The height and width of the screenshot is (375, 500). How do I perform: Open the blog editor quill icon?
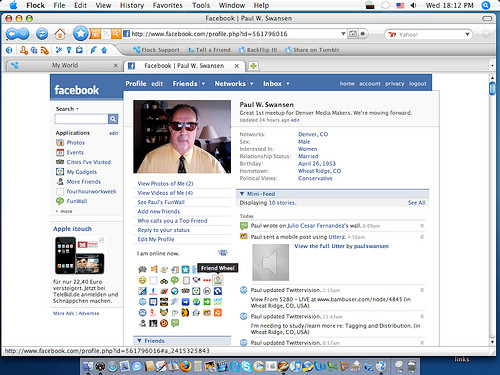click(93, 50)
